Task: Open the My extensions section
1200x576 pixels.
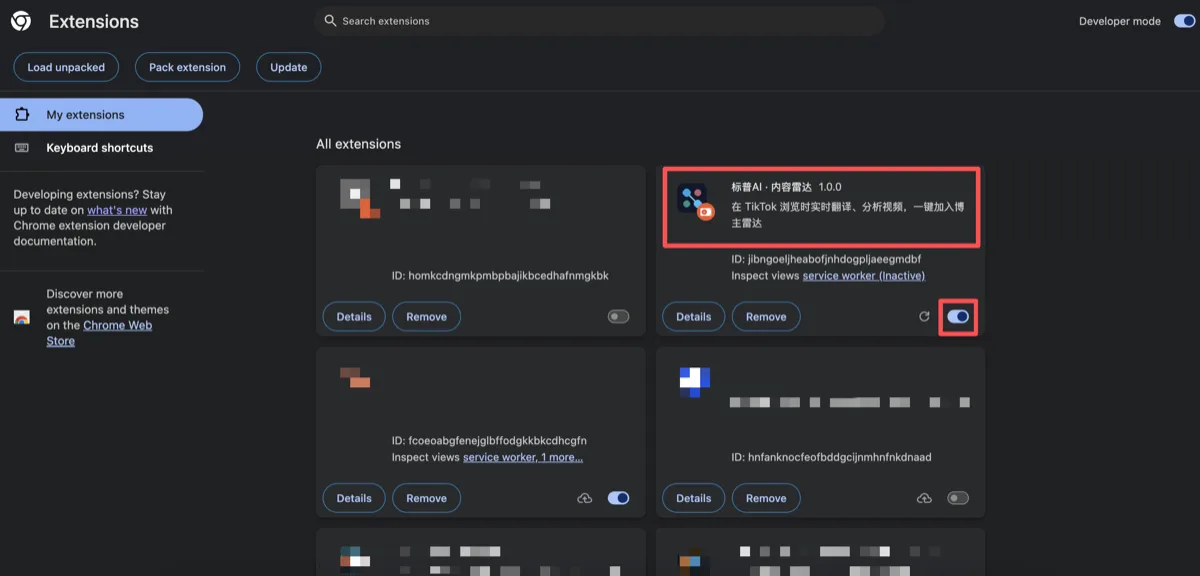Action: pyautogui.click(x=101, y=115)
